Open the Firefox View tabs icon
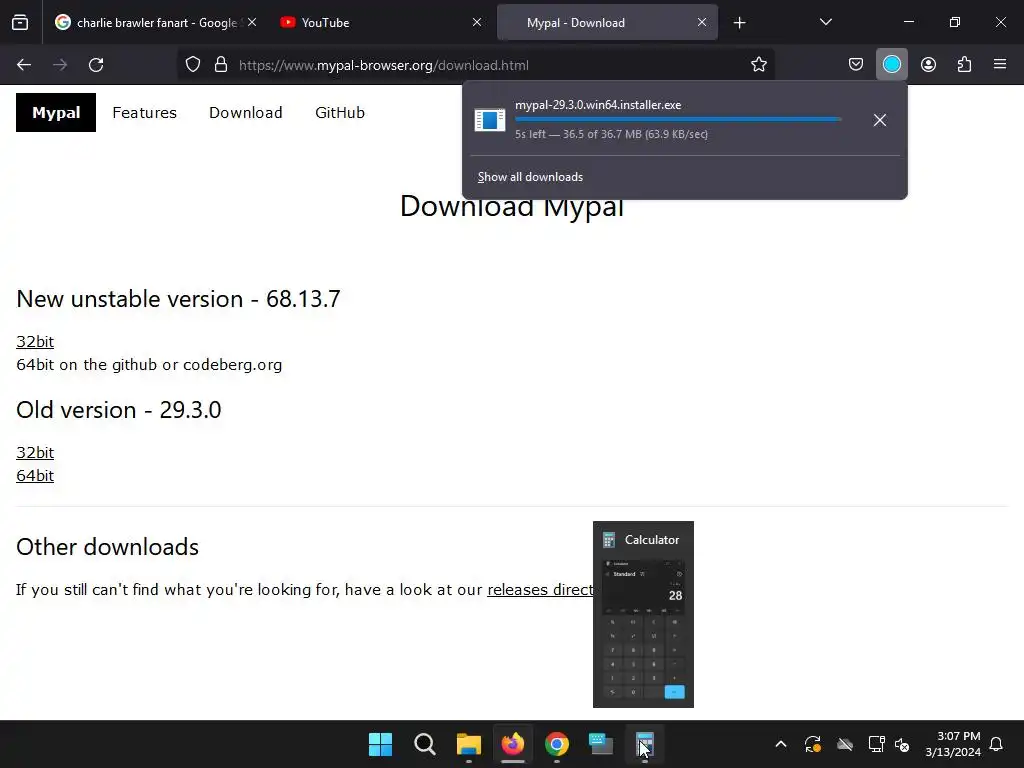1024x768 pixels. click(x=20, y=23)
